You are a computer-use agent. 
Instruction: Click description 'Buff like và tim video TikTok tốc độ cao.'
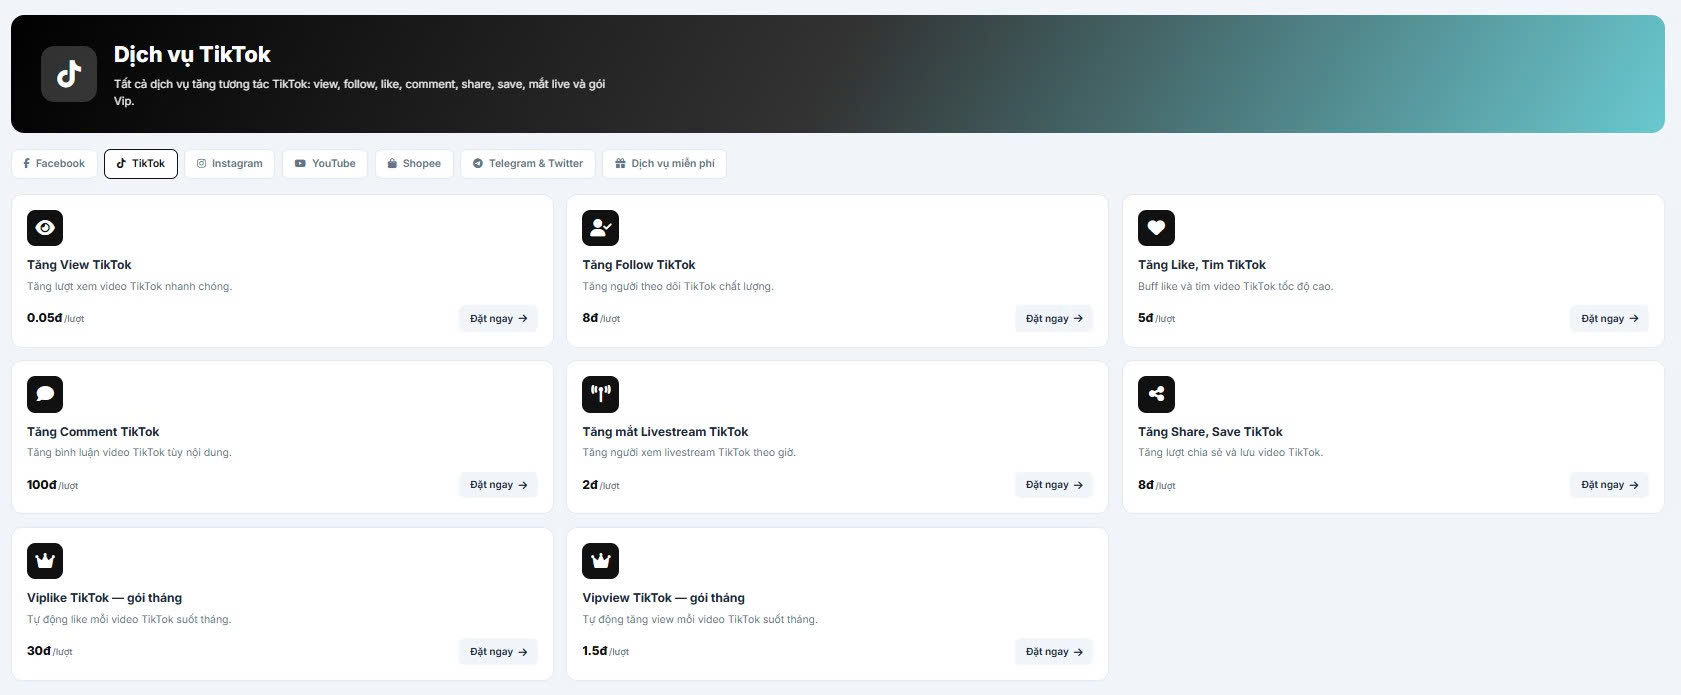coord(1235,287)
